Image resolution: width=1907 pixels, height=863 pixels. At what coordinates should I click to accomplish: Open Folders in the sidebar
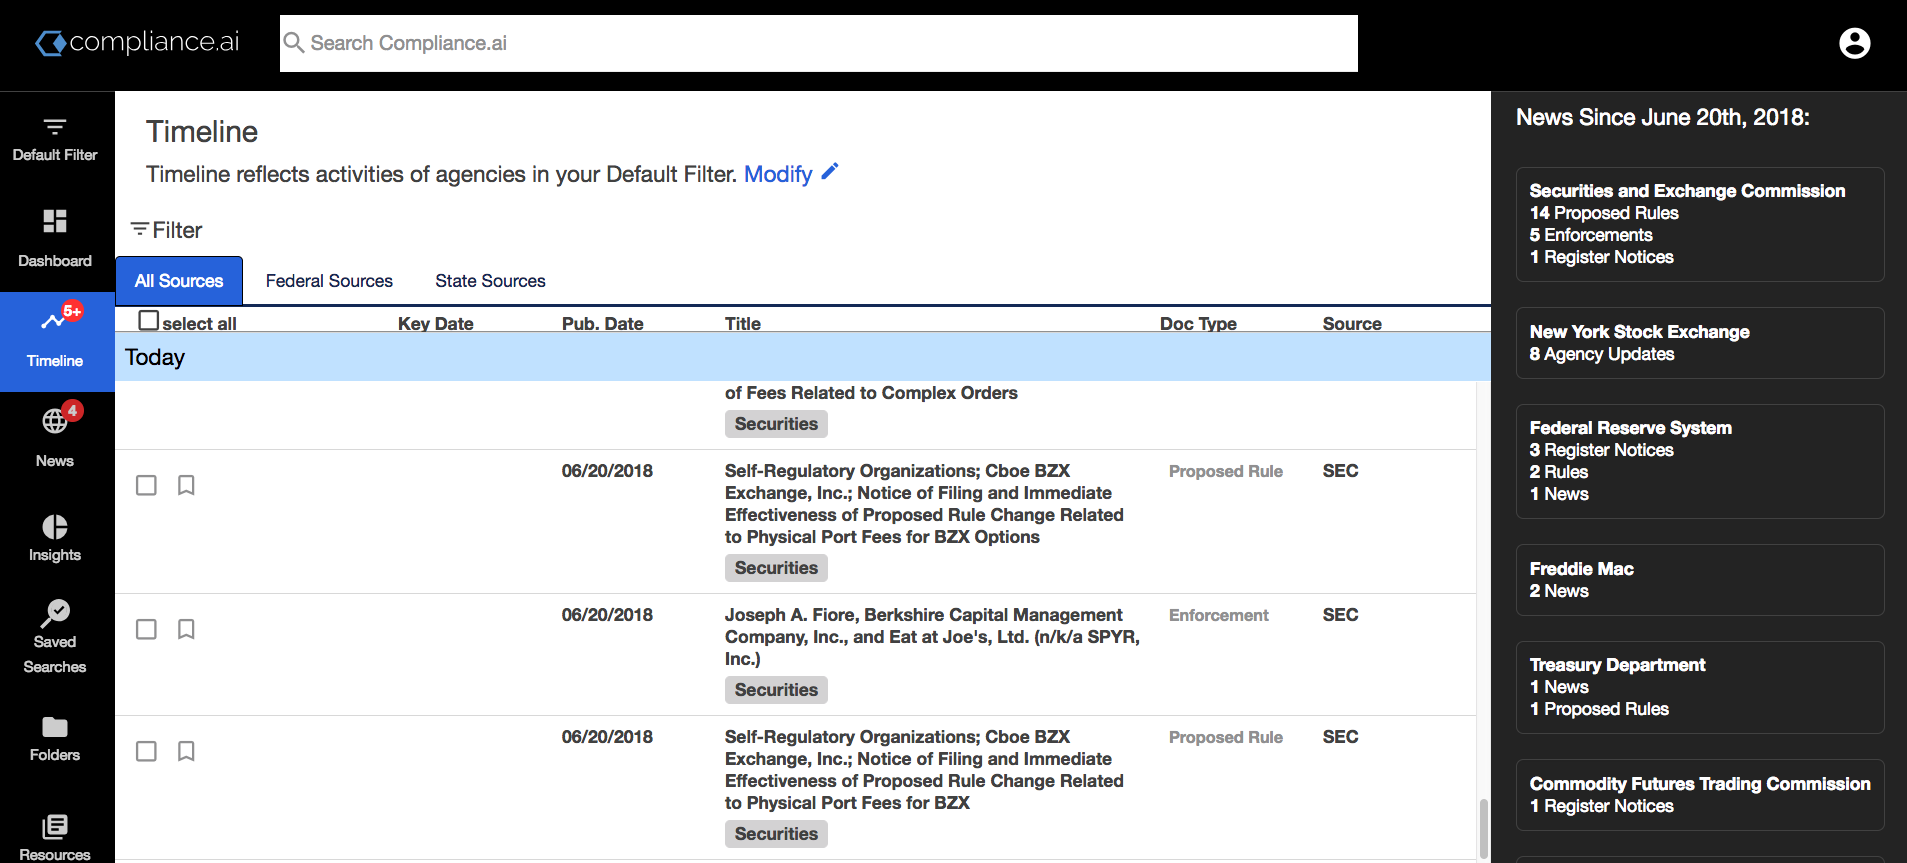tap(55, 740)
